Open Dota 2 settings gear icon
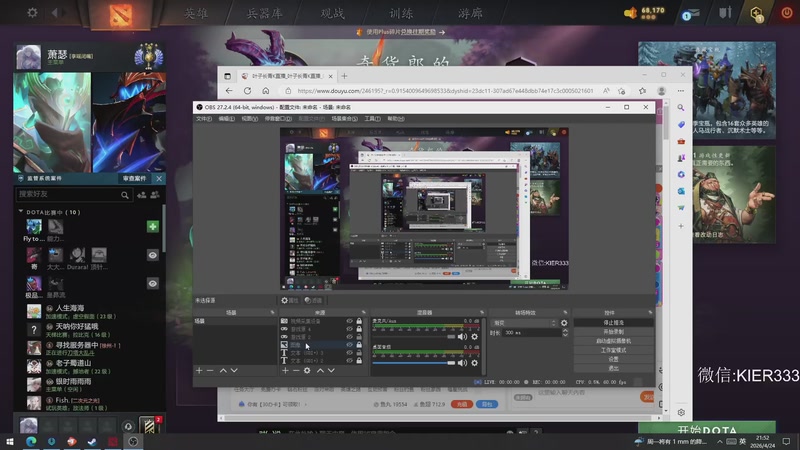The width and height of the screenshot is (800, 450). coord(32,12)
